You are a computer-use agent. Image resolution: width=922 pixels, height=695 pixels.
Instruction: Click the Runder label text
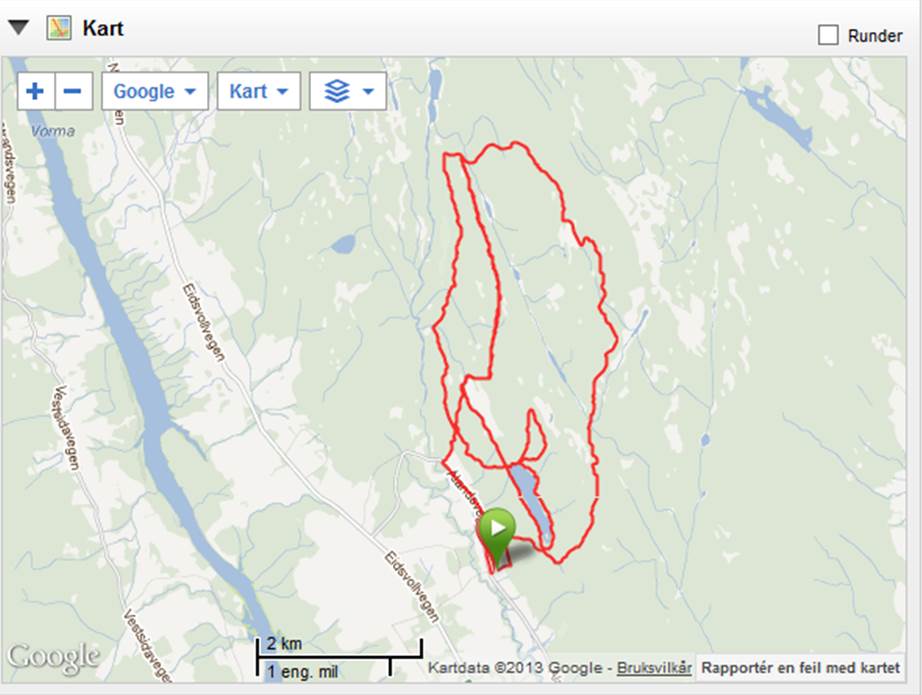coord(874,36)
